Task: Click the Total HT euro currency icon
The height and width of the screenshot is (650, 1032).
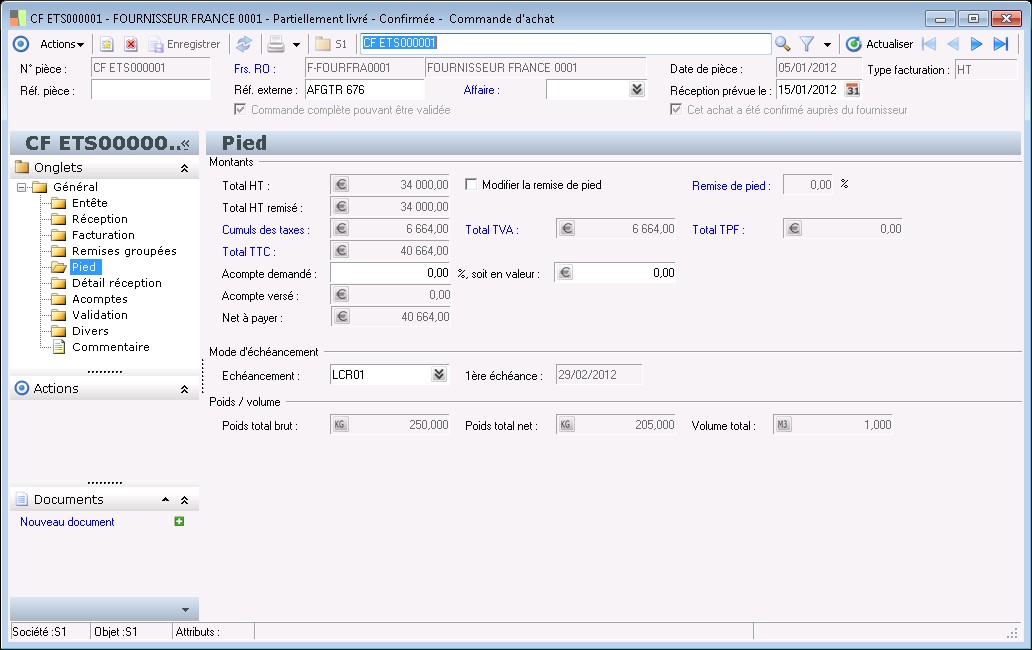Action: click(x=341, y=185)
